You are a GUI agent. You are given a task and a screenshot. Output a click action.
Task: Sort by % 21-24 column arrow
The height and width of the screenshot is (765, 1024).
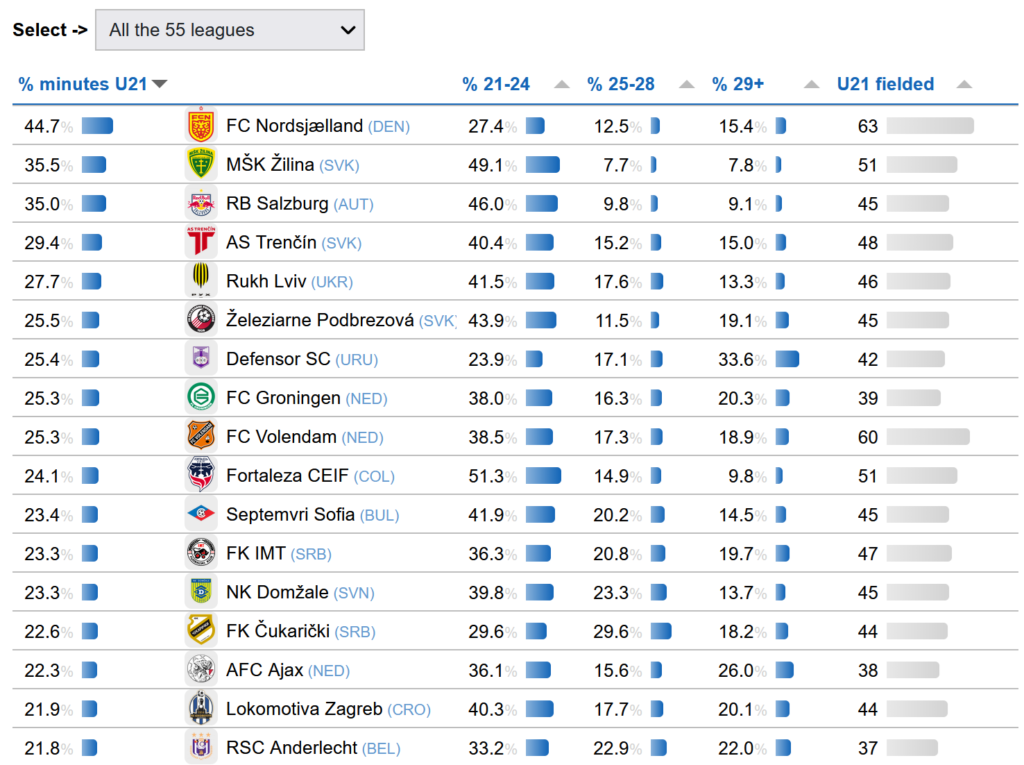[562, 85]
